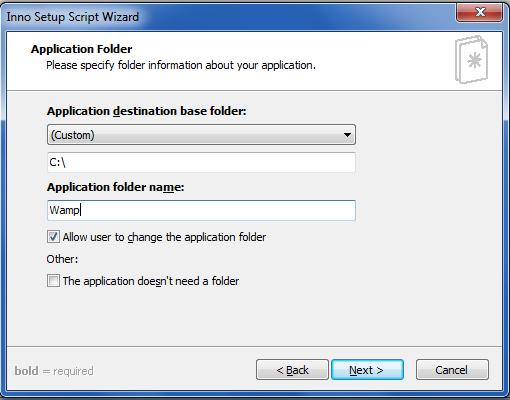Focus the custom path field containing C:\
Image resolution: width=510 pixels, height=400 pixels.
pyautogui.click(x=201, y=162)
